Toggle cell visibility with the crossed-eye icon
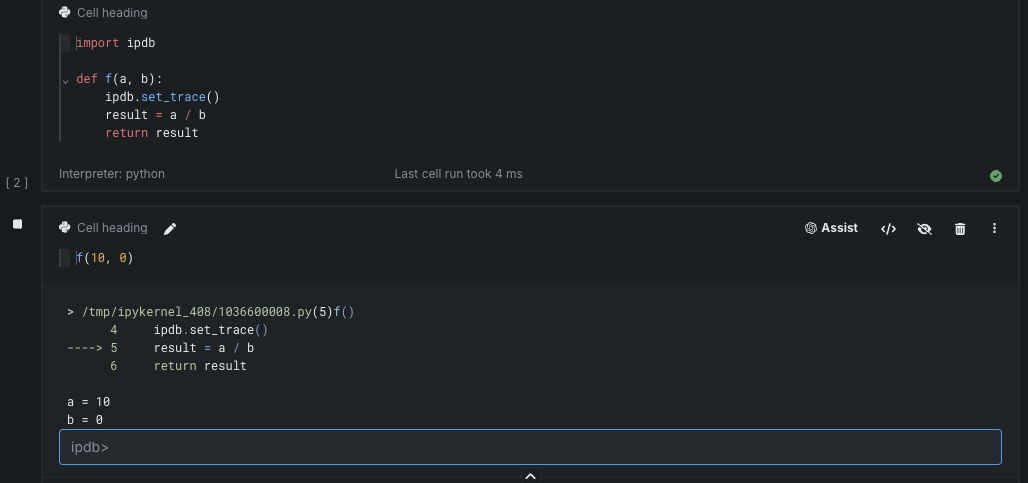The height and width of the screenshot is (483, 1028). tap(924, 229)
